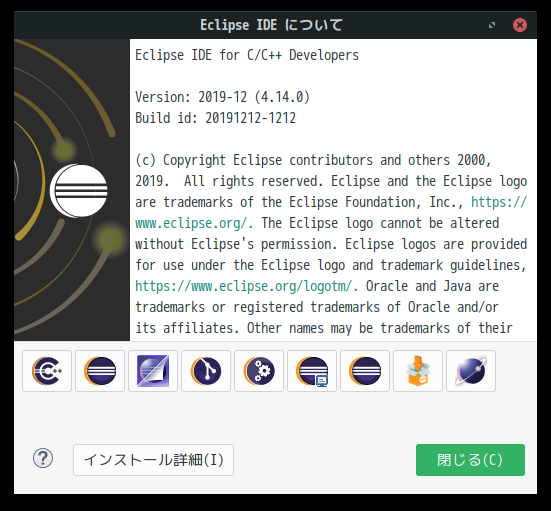Click the maximize icon in title bar

[492, 25]
